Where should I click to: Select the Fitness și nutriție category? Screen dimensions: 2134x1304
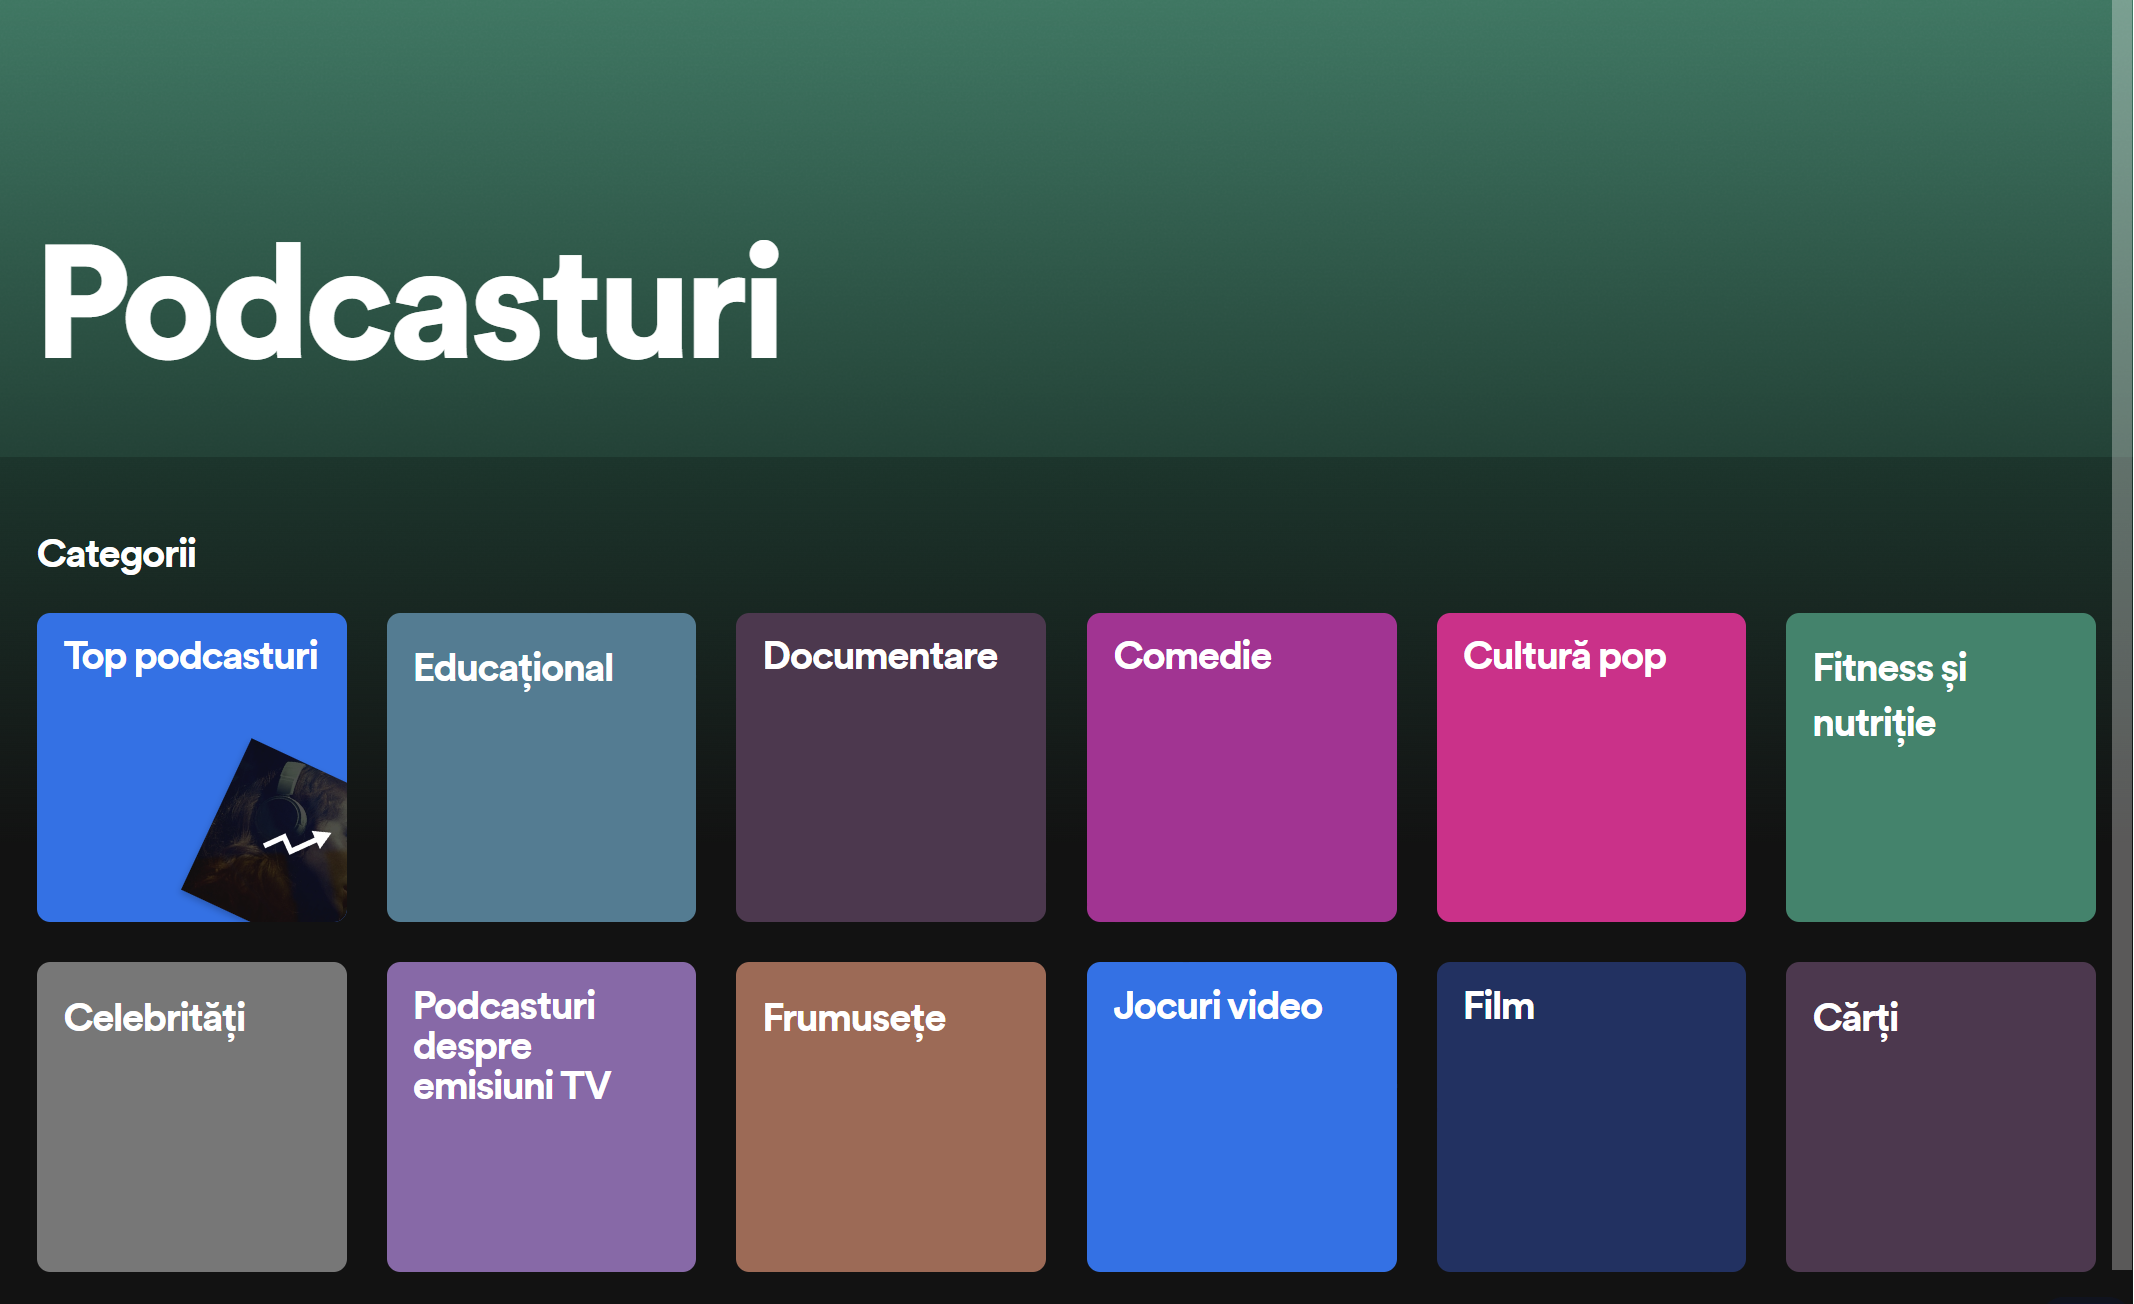pos(1940,767)
